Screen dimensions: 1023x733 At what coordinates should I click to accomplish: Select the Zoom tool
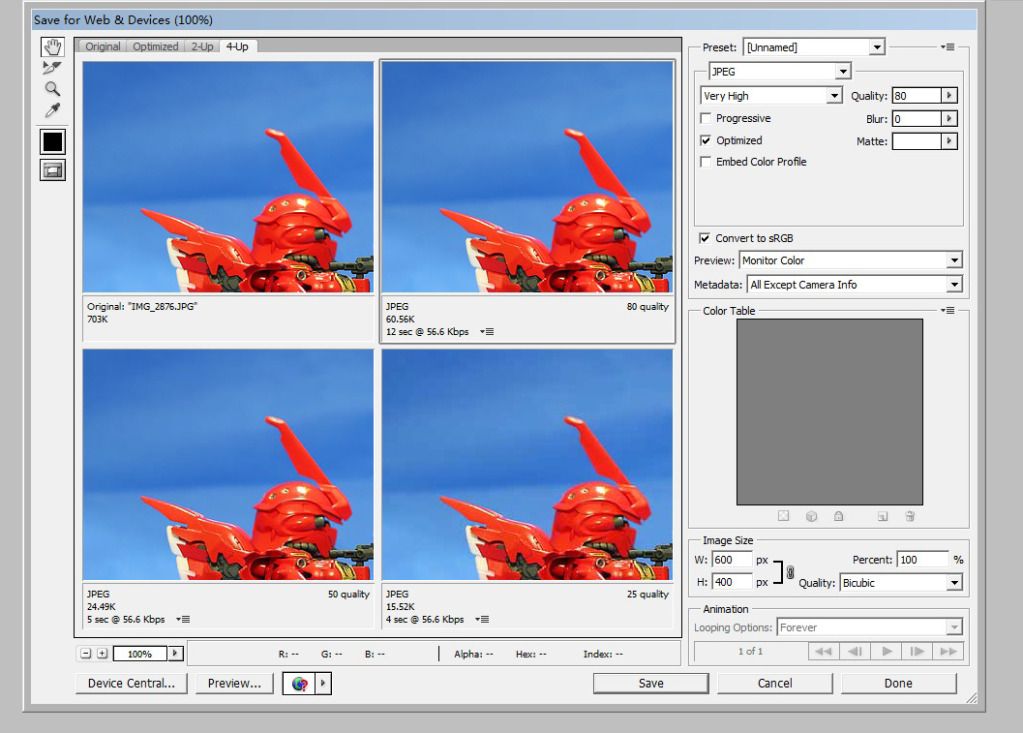coord(52,89)
